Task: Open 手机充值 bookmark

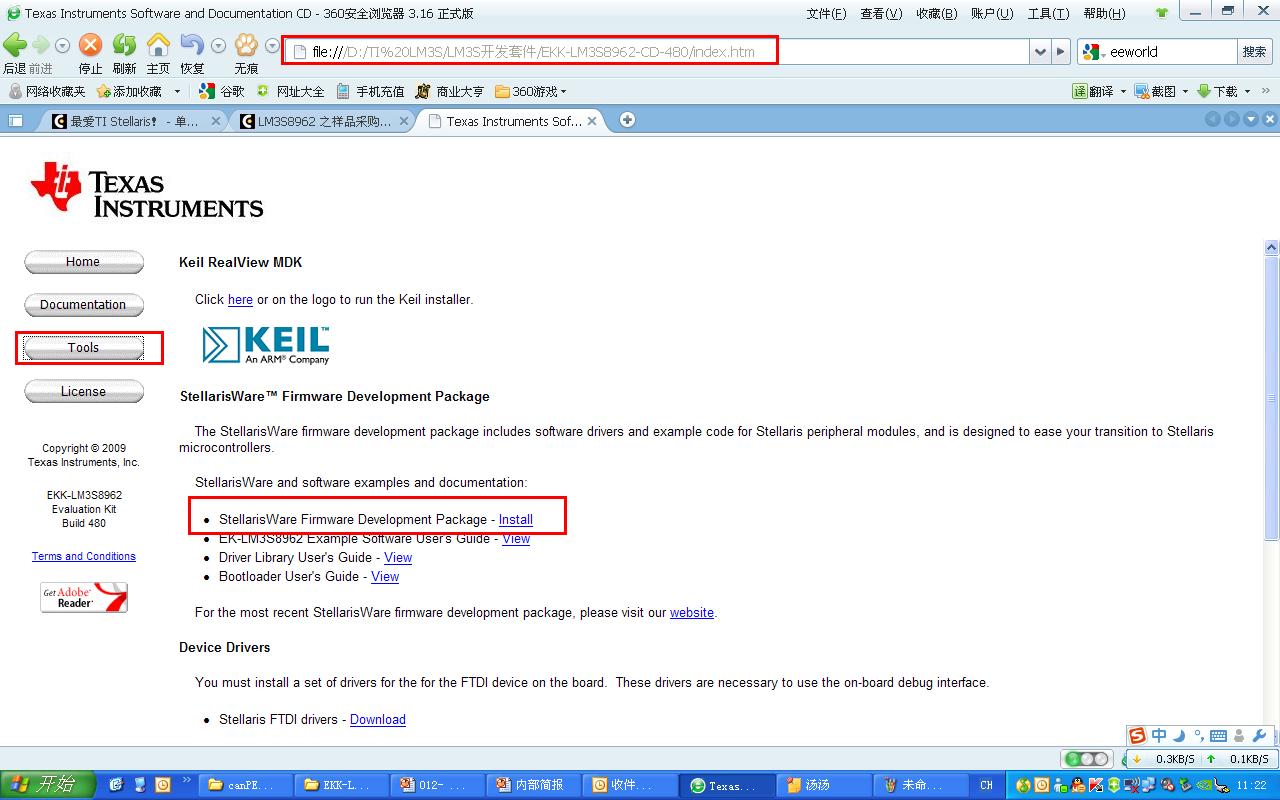Action: coord(370,91)
